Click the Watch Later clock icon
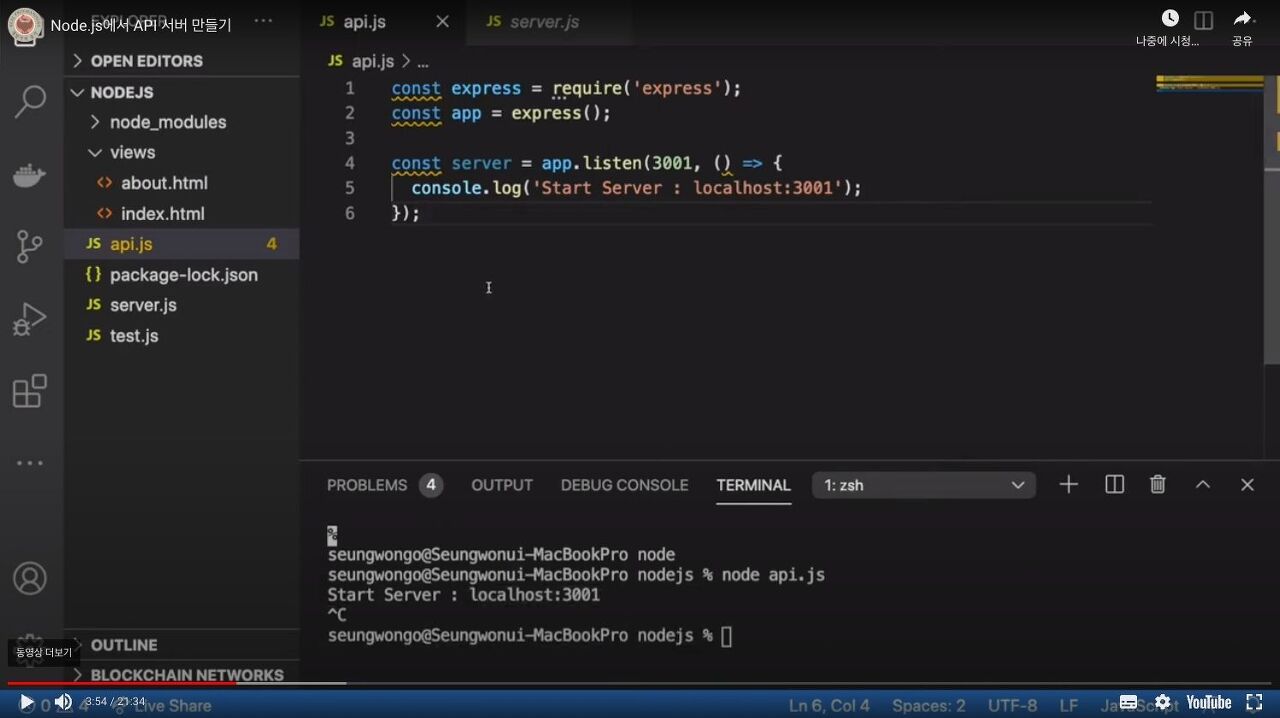This screenshot has height=718, width=1280. [x=1169, y=18]
